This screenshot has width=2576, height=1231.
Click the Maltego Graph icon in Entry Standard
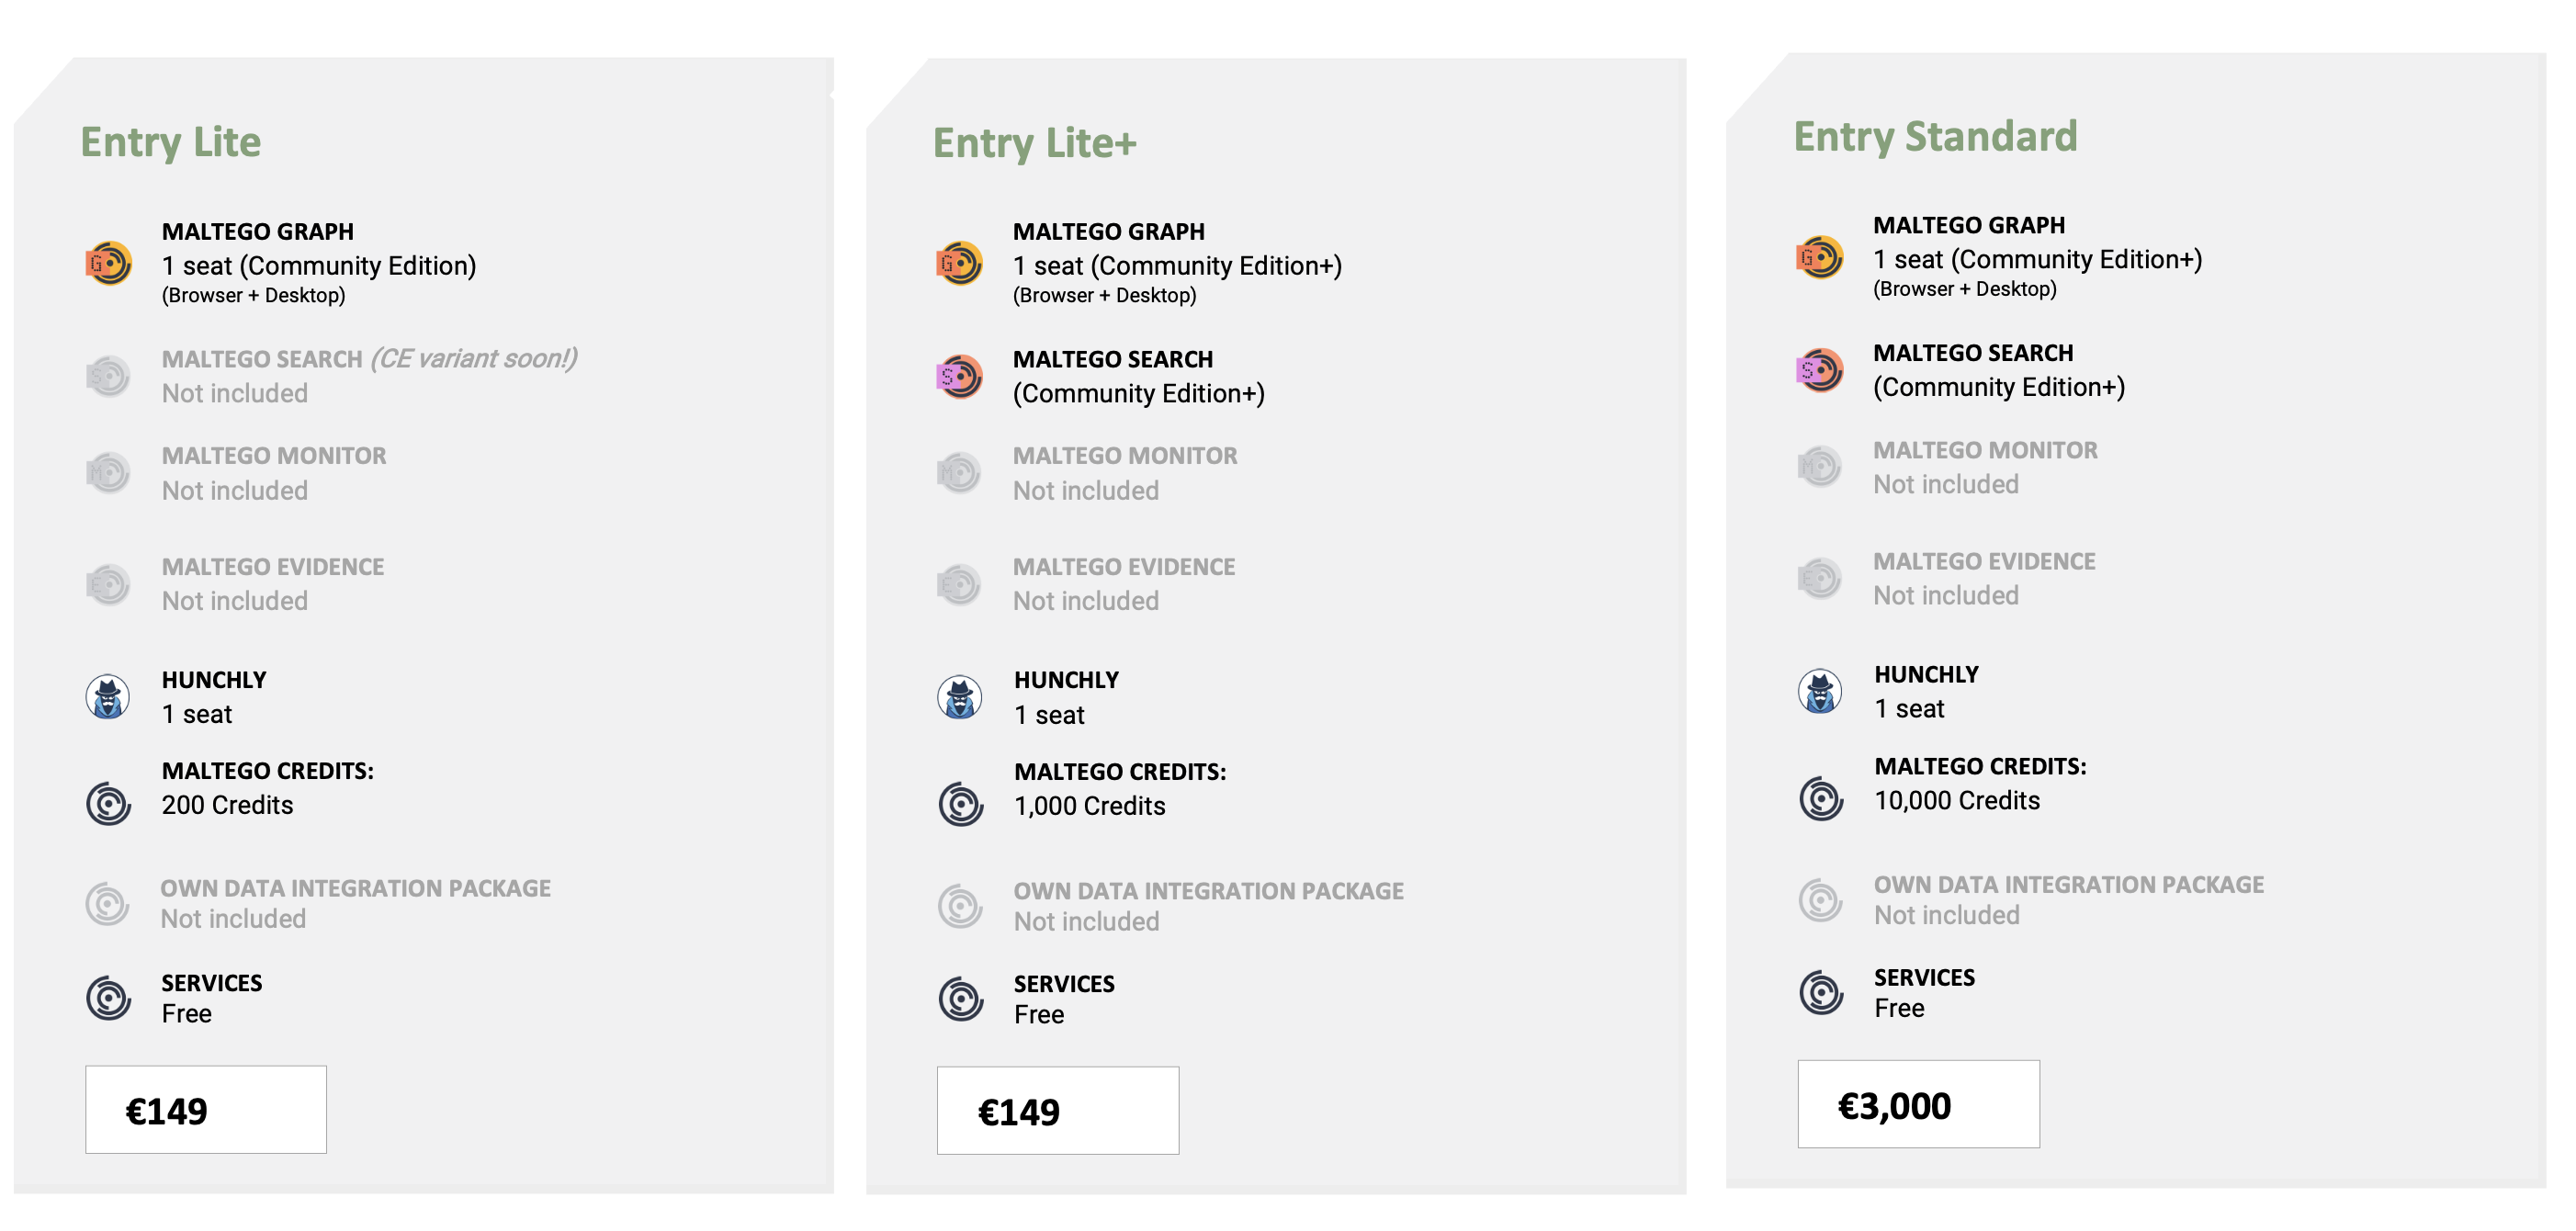tap(1819, 258)
